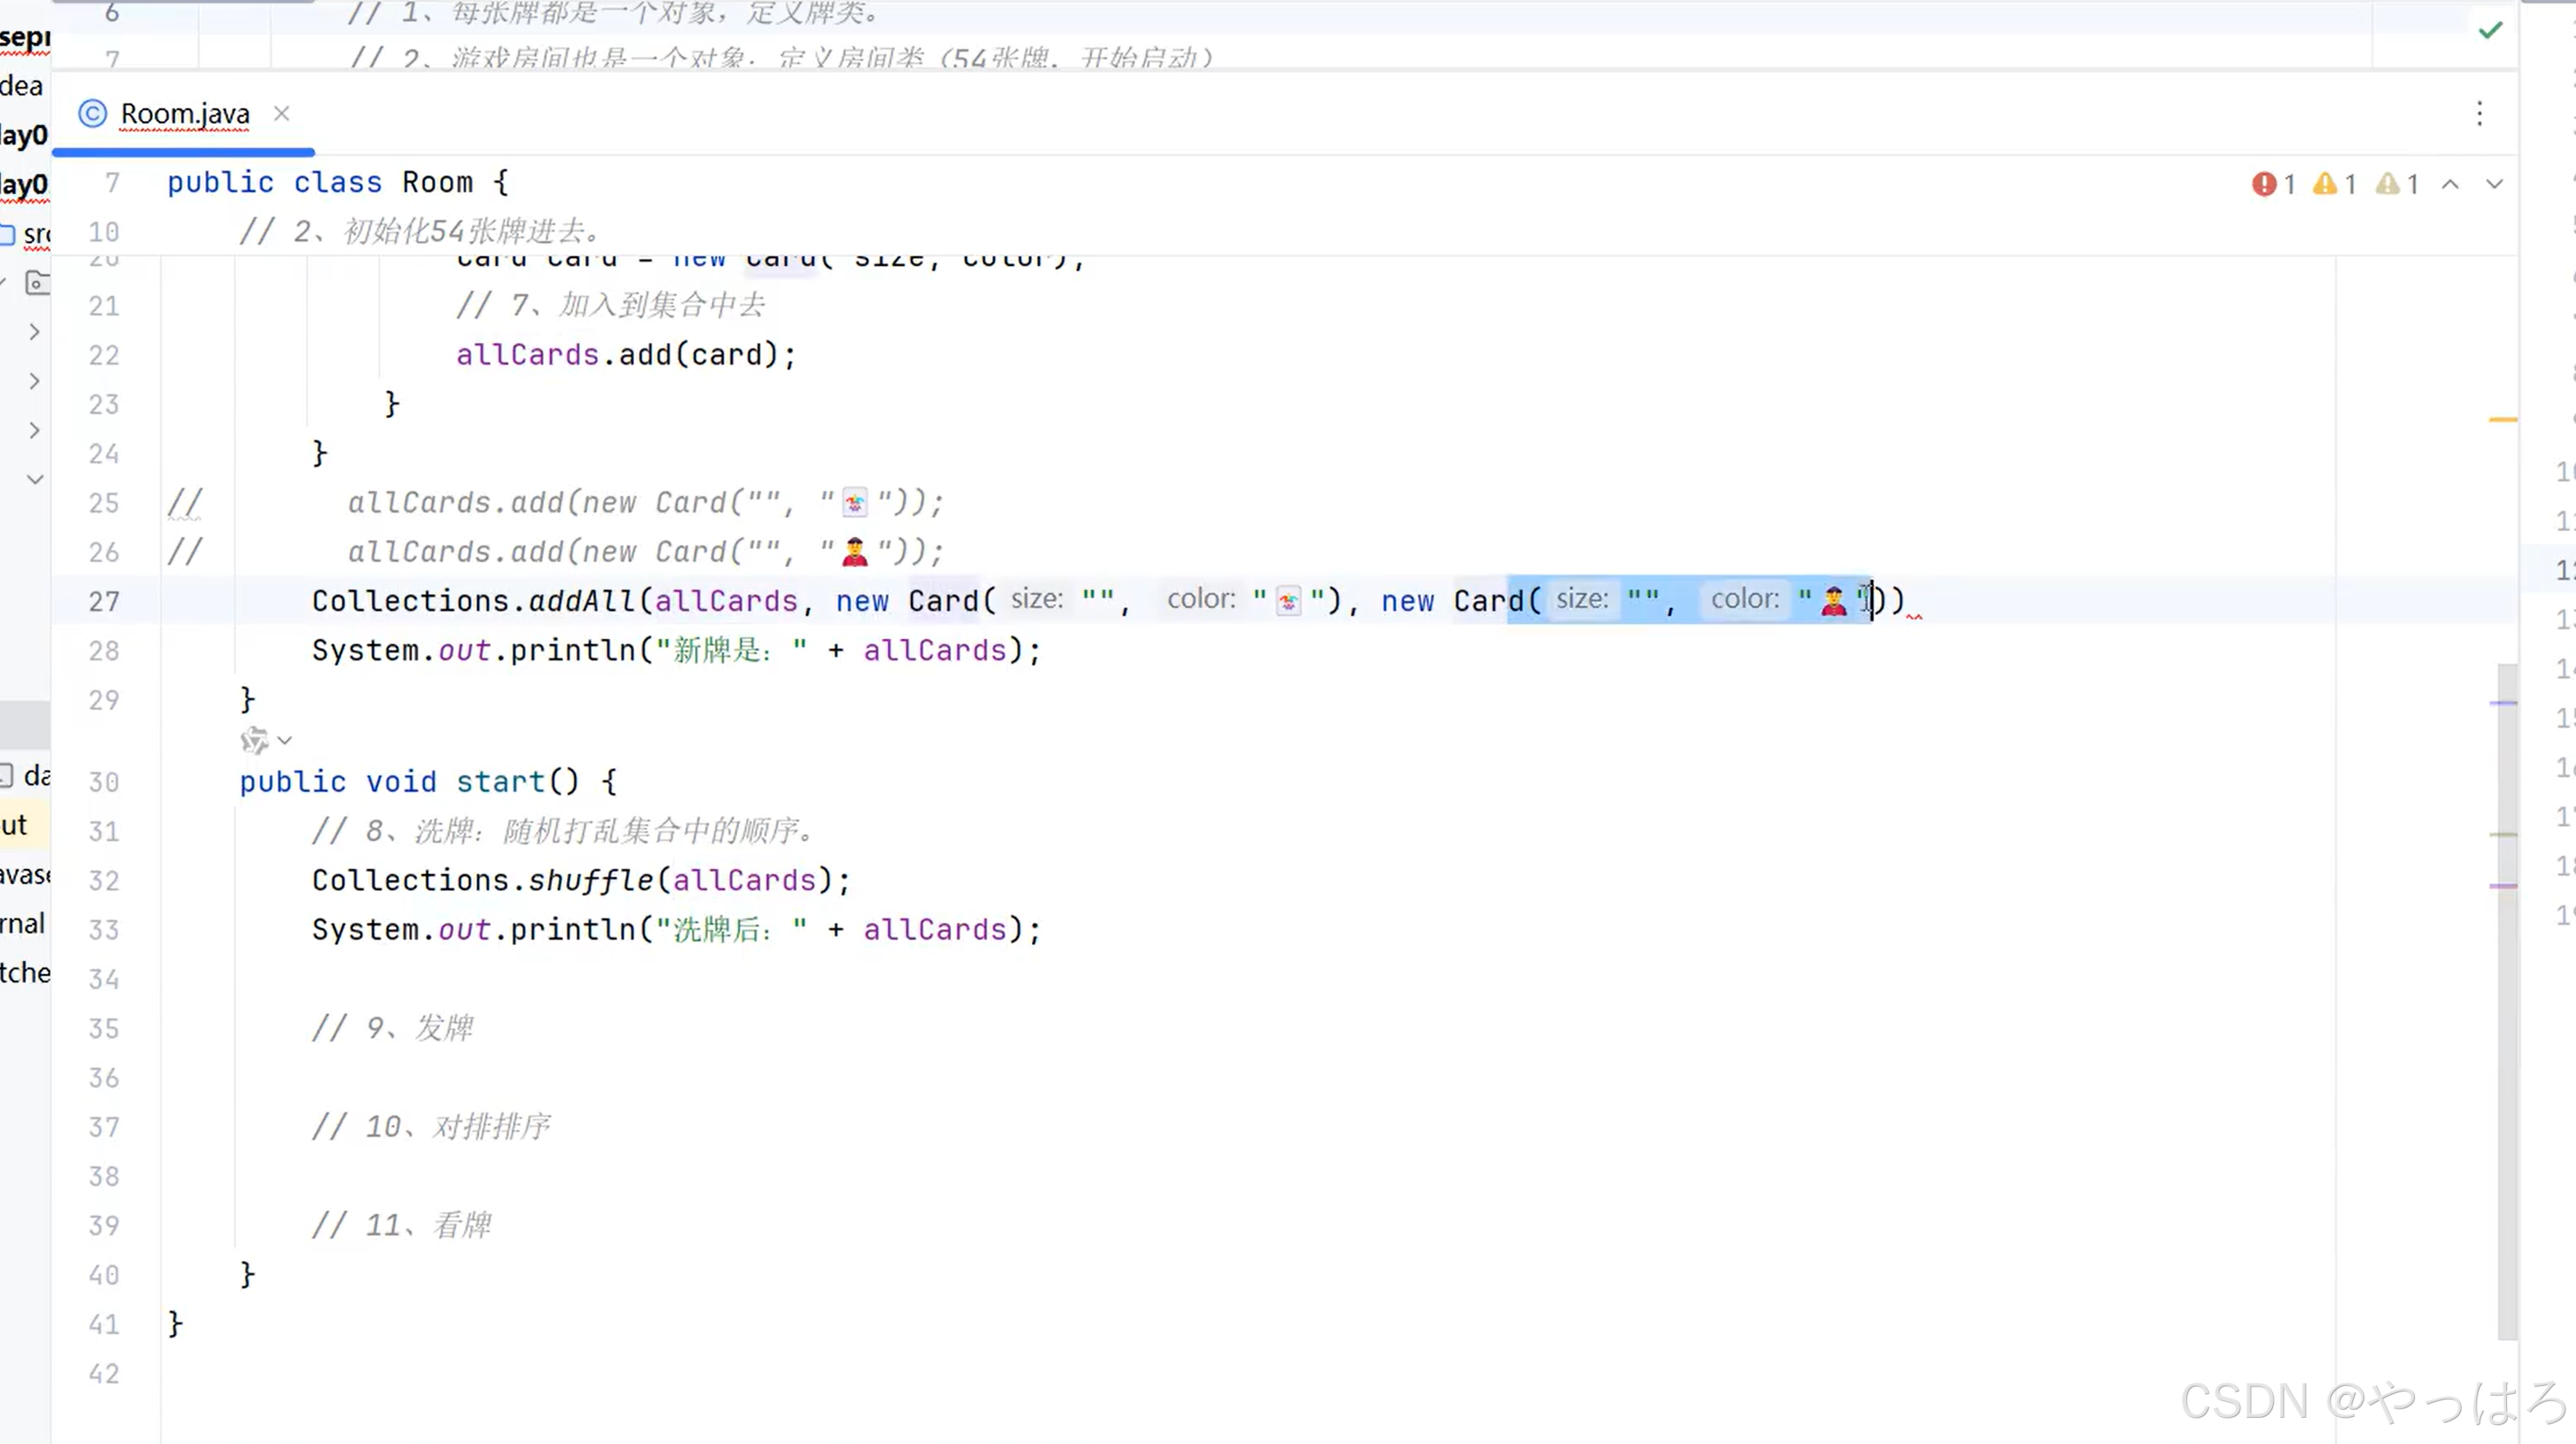This screenshot has width=2576, height=1444.
Task: Go to the next highlighted error arrow
Action: [x=2494, y=184]
